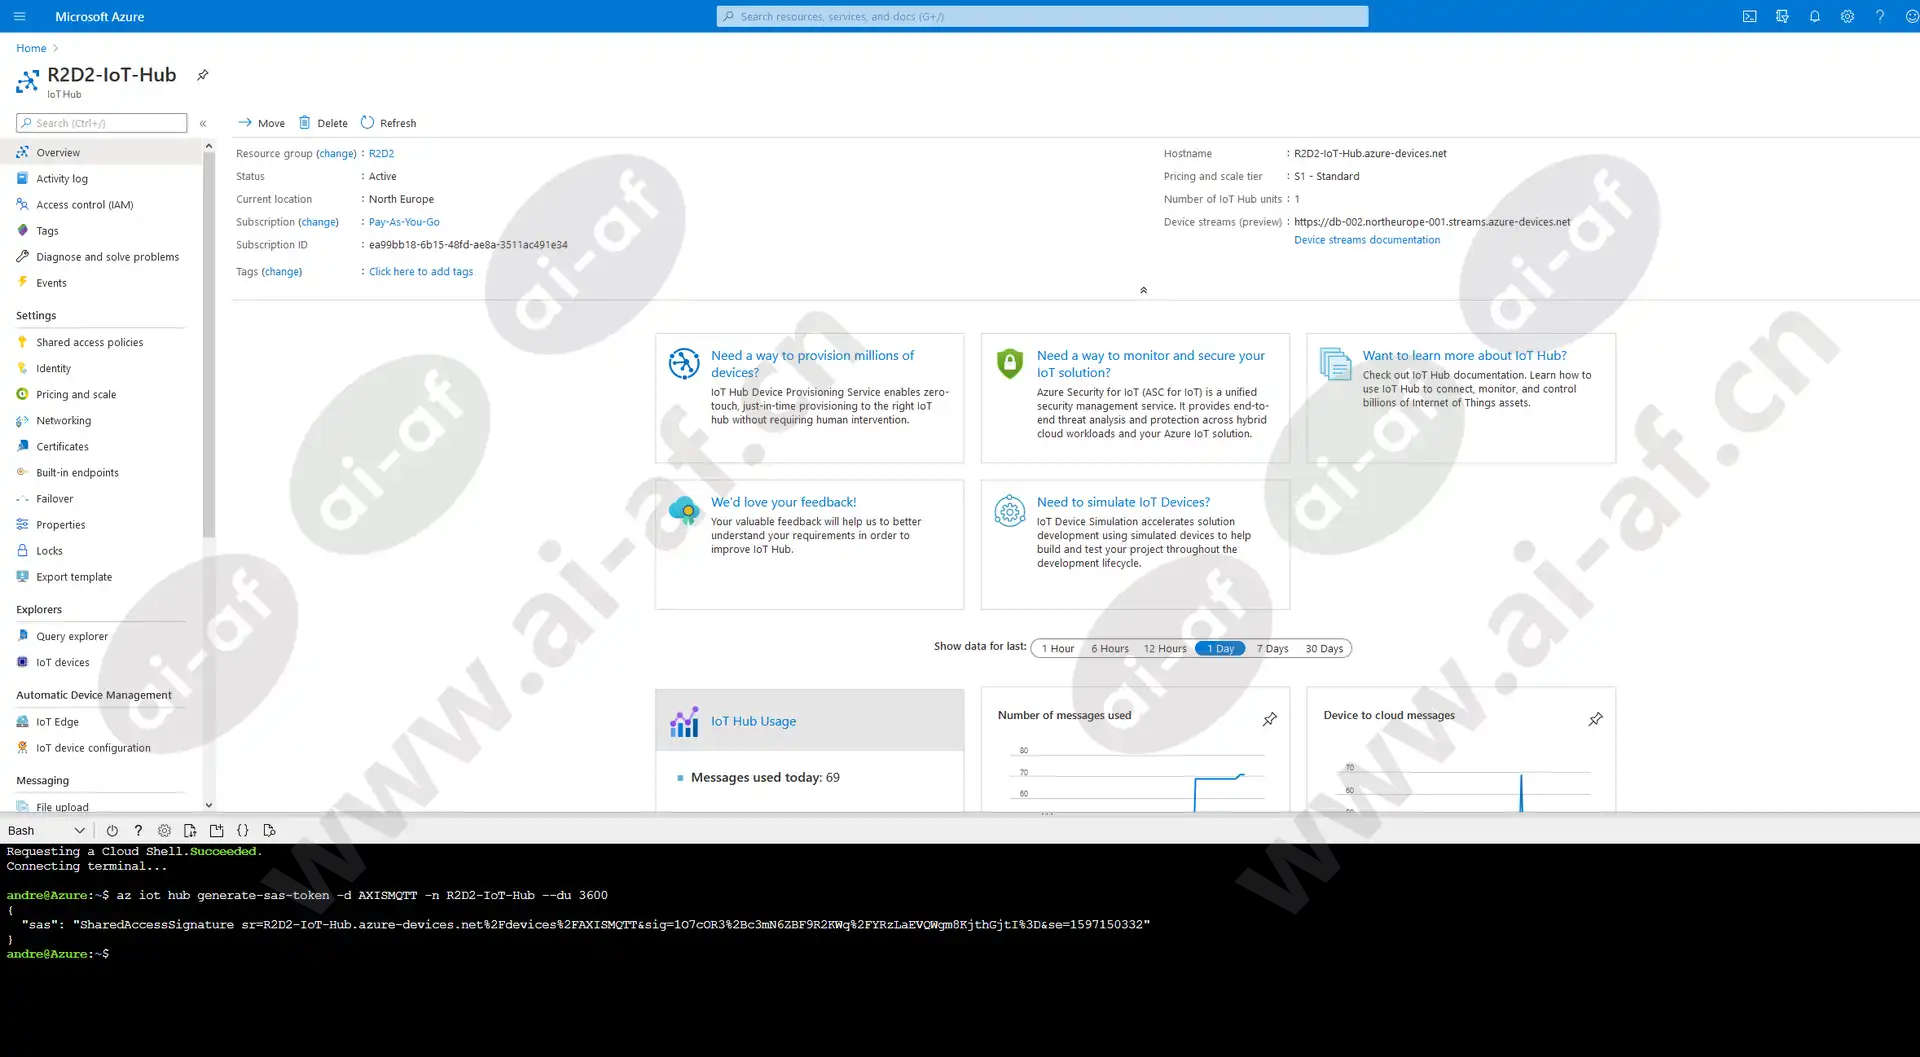
Task: Open the Azure portal hamburger menu
Action: (20, 16)
